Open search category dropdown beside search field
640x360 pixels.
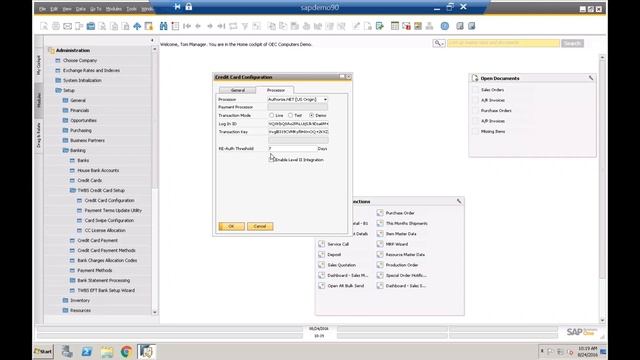click(x=439, y=43)
